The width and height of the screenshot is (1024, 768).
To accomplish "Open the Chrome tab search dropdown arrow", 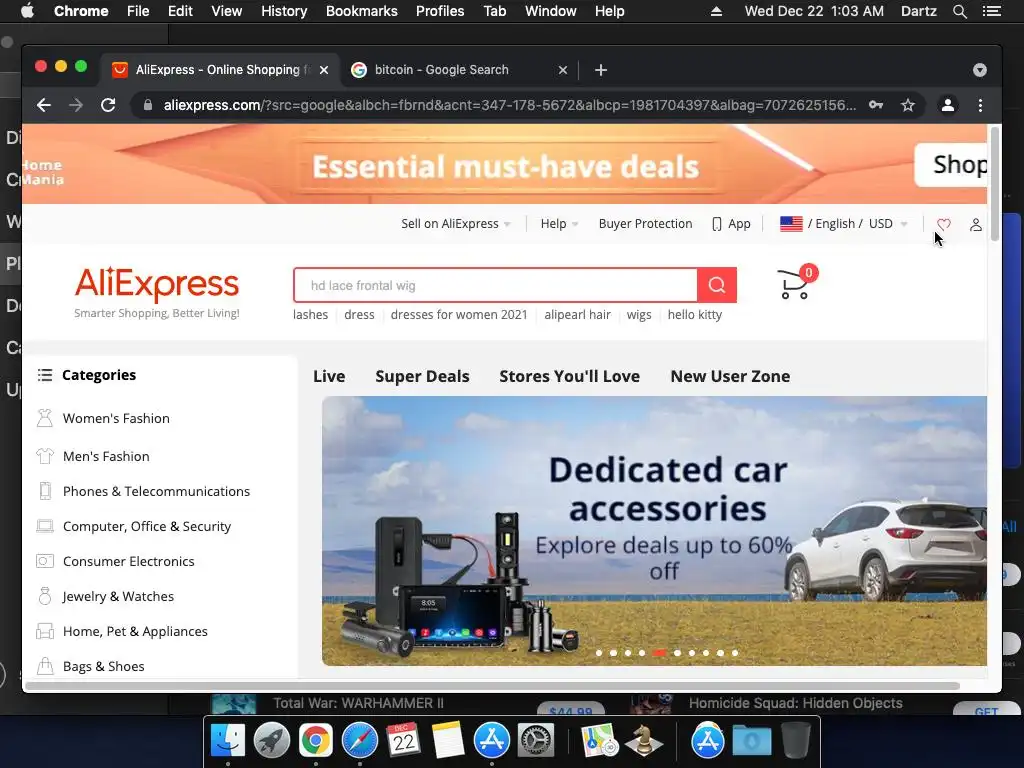I will [980, 70].
